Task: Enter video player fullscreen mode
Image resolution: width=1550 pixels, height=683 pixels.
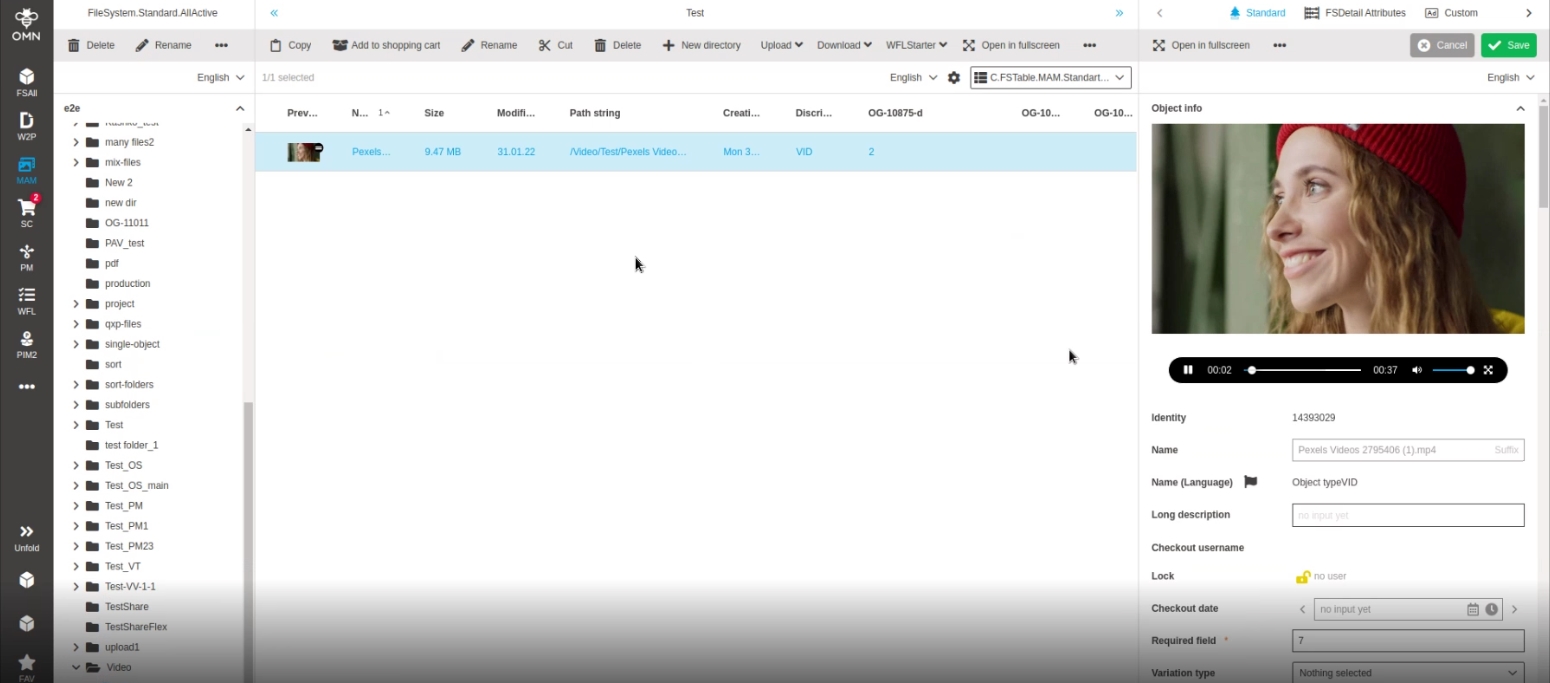Action: (x=1488, y=370)
